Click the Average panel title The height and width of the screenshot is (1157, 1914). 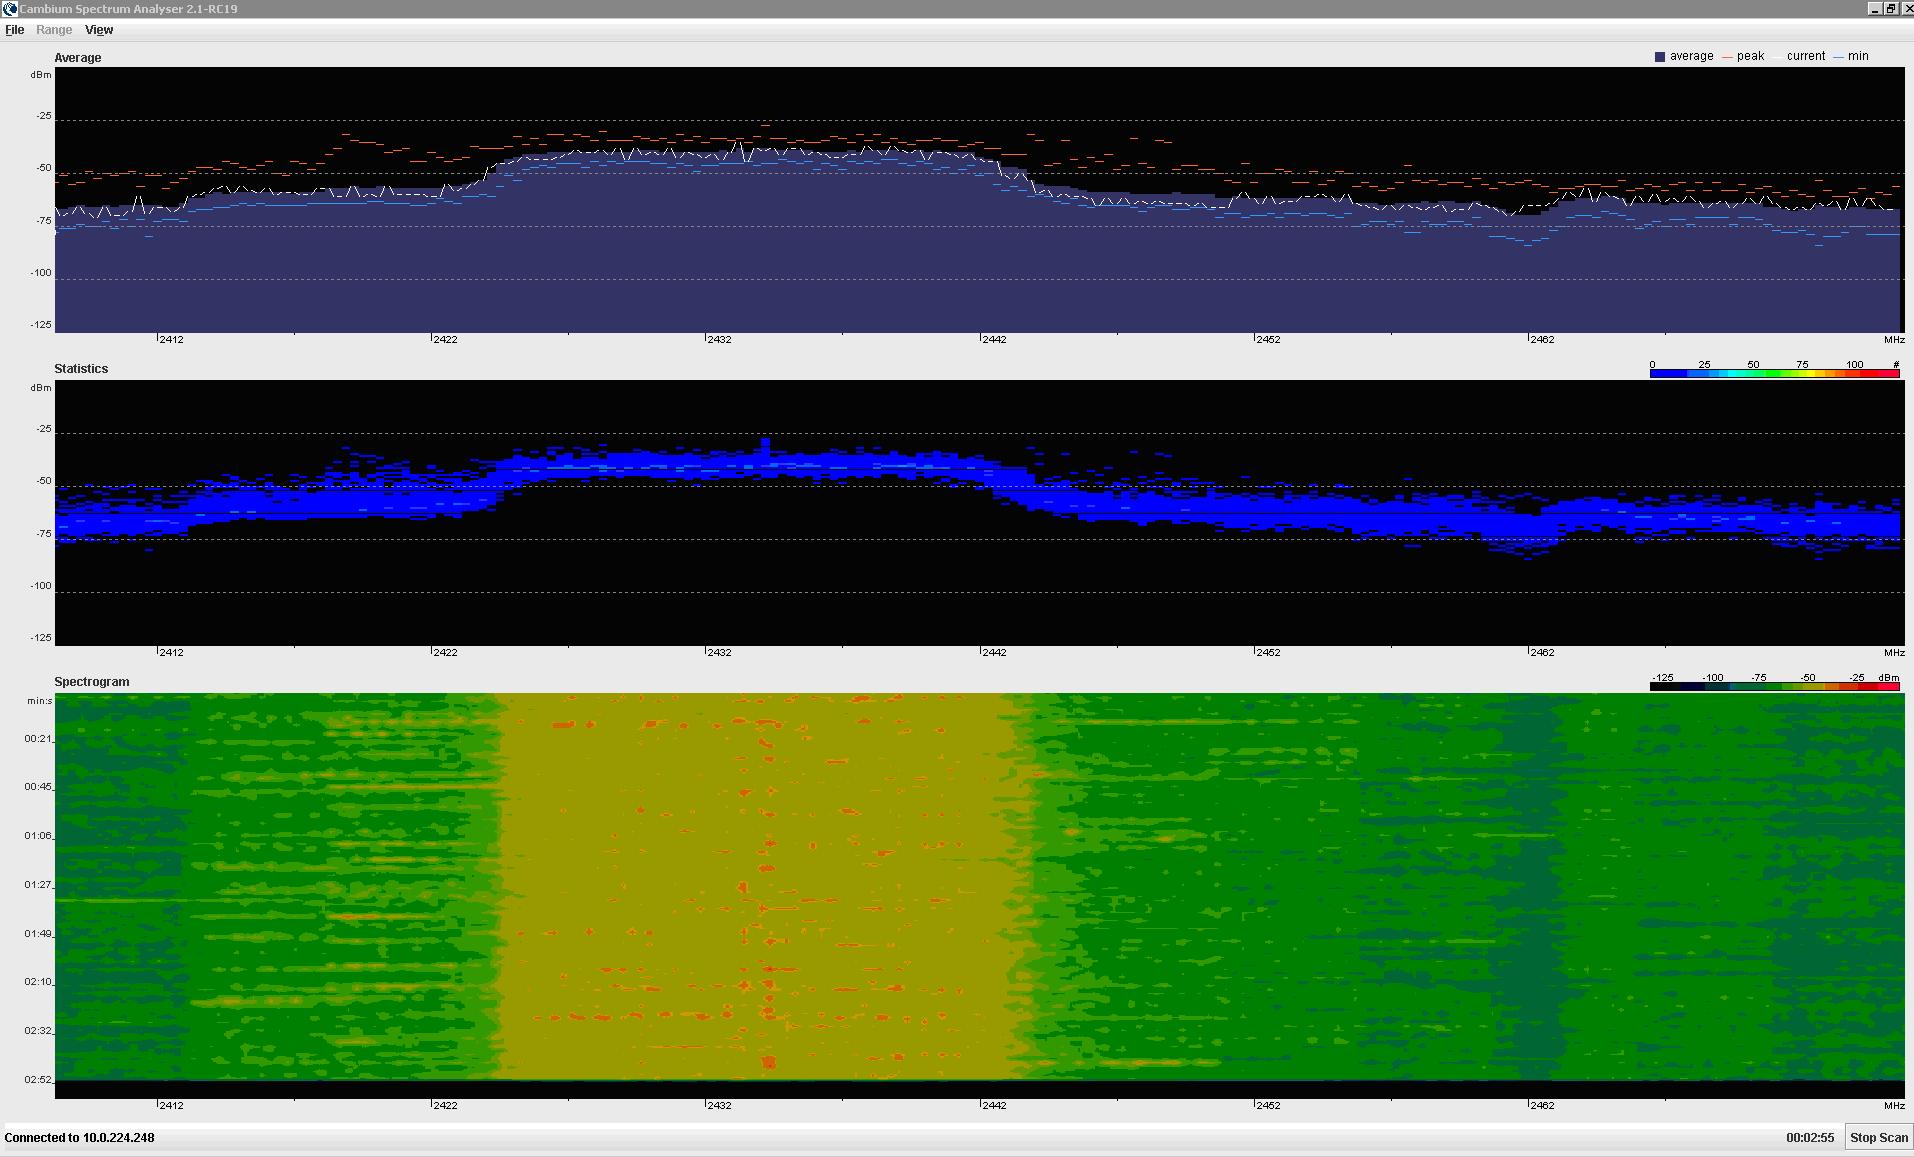click(78, 58)
